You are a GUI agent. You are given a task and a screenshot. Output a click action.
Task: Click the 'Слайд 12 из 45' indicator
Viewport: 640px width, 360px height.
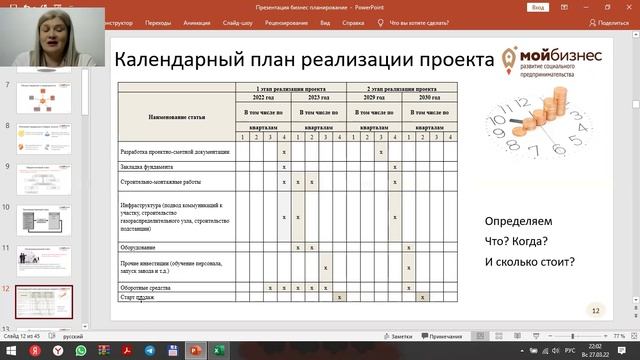pyautogui.click(x=22, y=336)
